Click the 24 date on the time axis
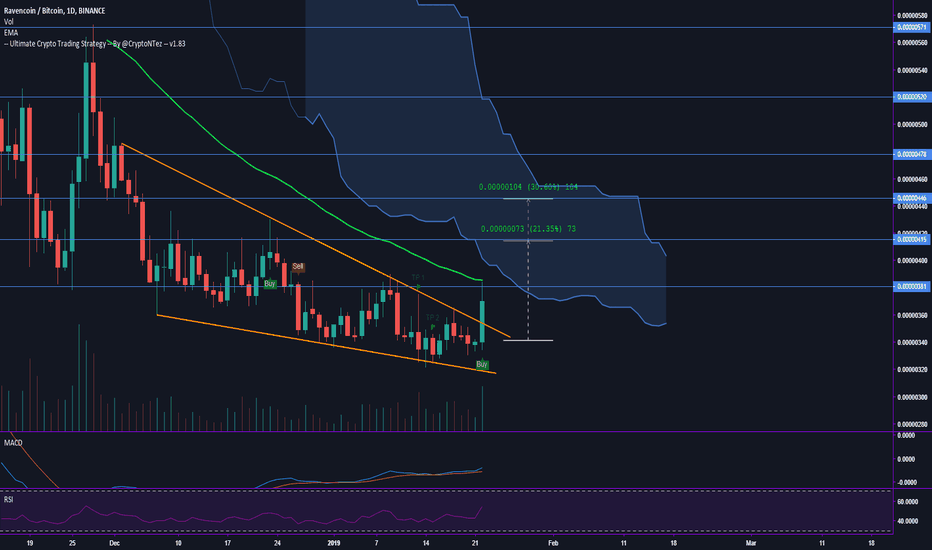Image resolution: width=932 pixels, height=550 pixels. pyautogui.click(x=277, y=543)
